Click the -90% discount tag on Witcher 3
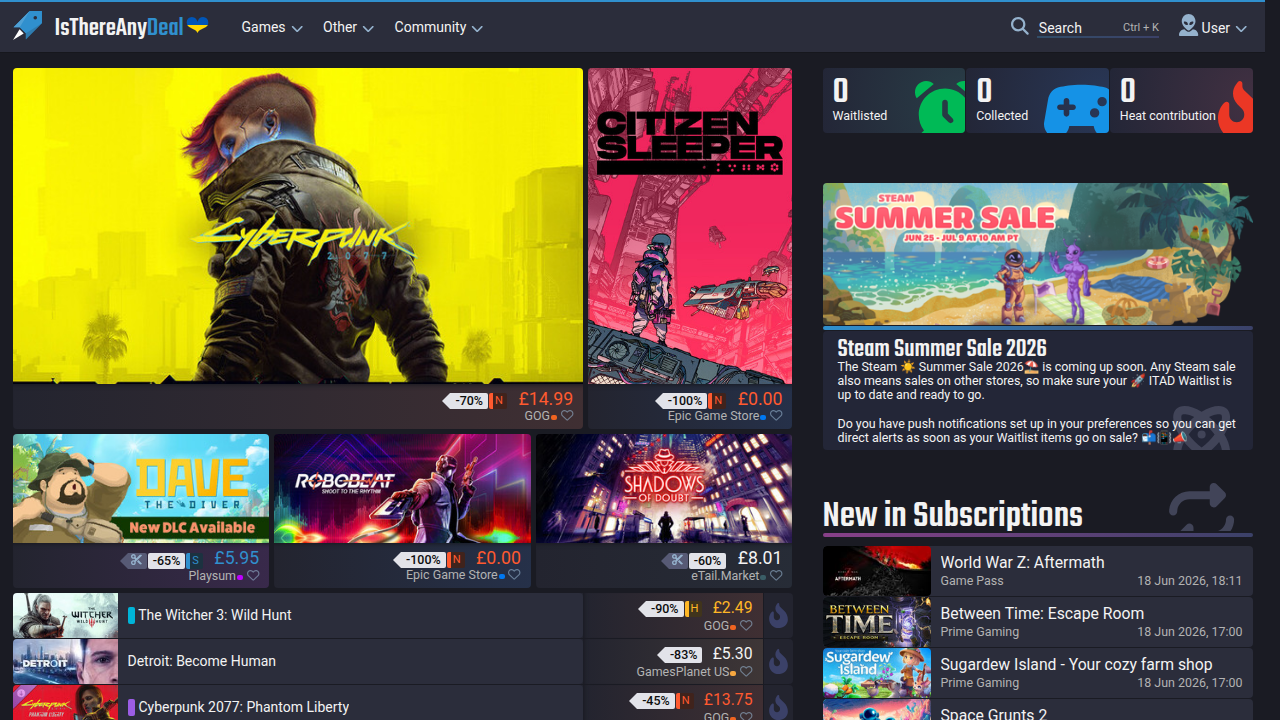 (x=660, y=608)
